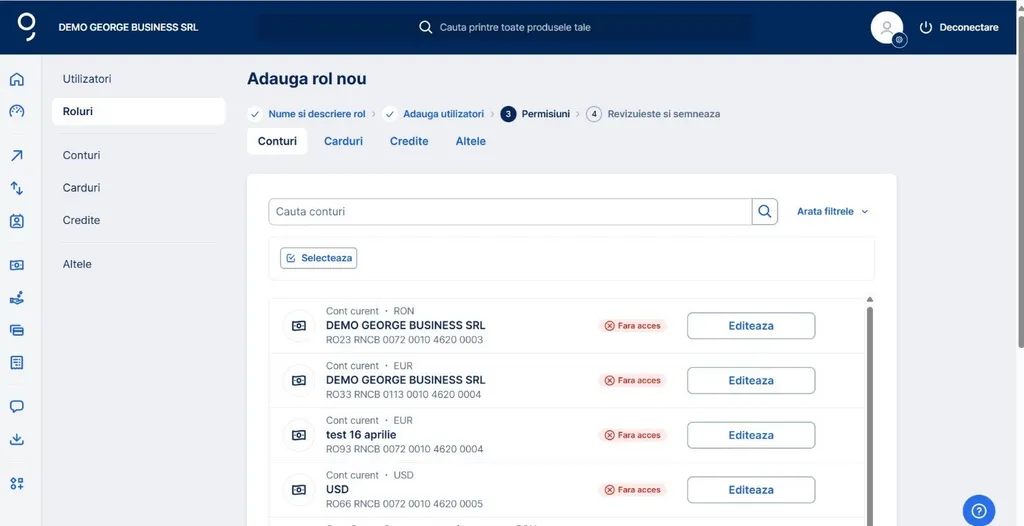Click Editeaza for the USD account

[x=750, y=490]
